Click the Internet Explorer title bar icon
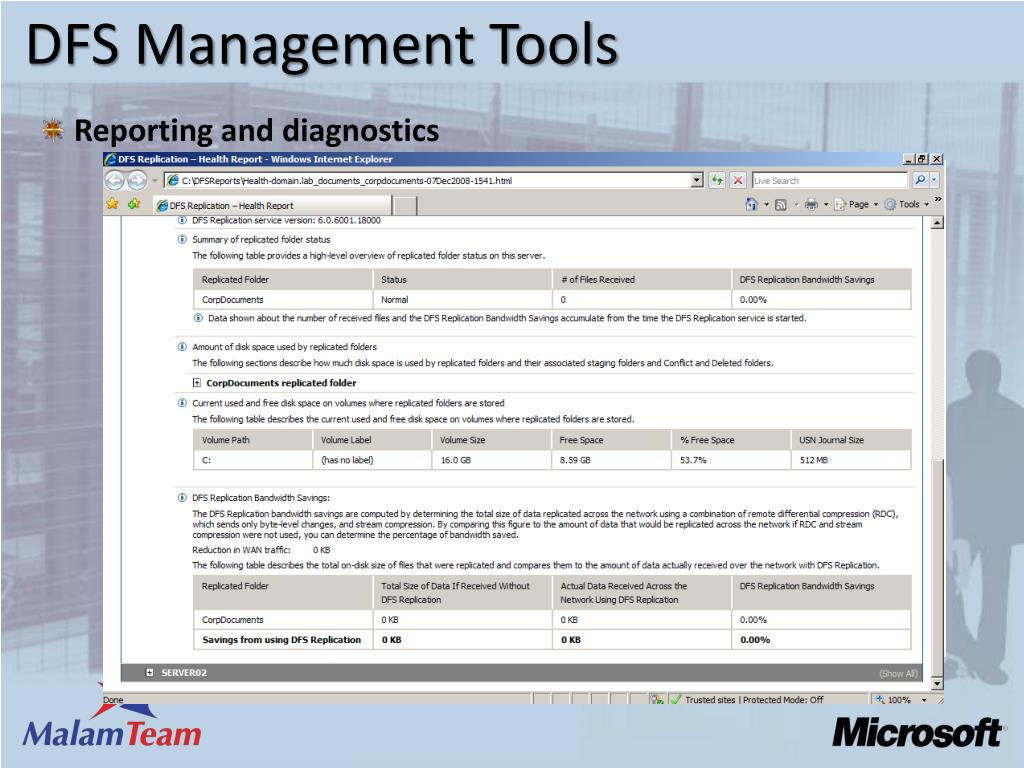Image resolution: width=1024 pixels, height=768 pixels. pyautogui.click(x=110, y=159)
